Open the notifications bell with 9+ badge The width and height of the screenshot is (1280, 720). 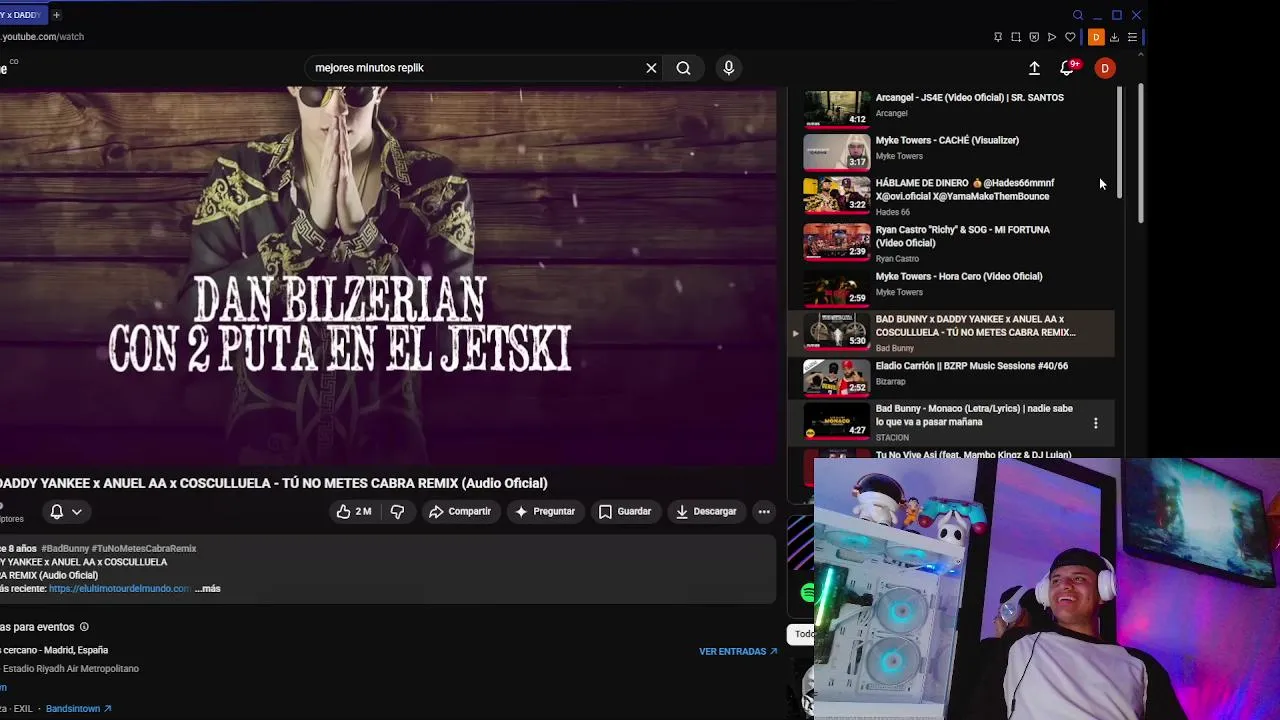click(x=1067, y=68)
